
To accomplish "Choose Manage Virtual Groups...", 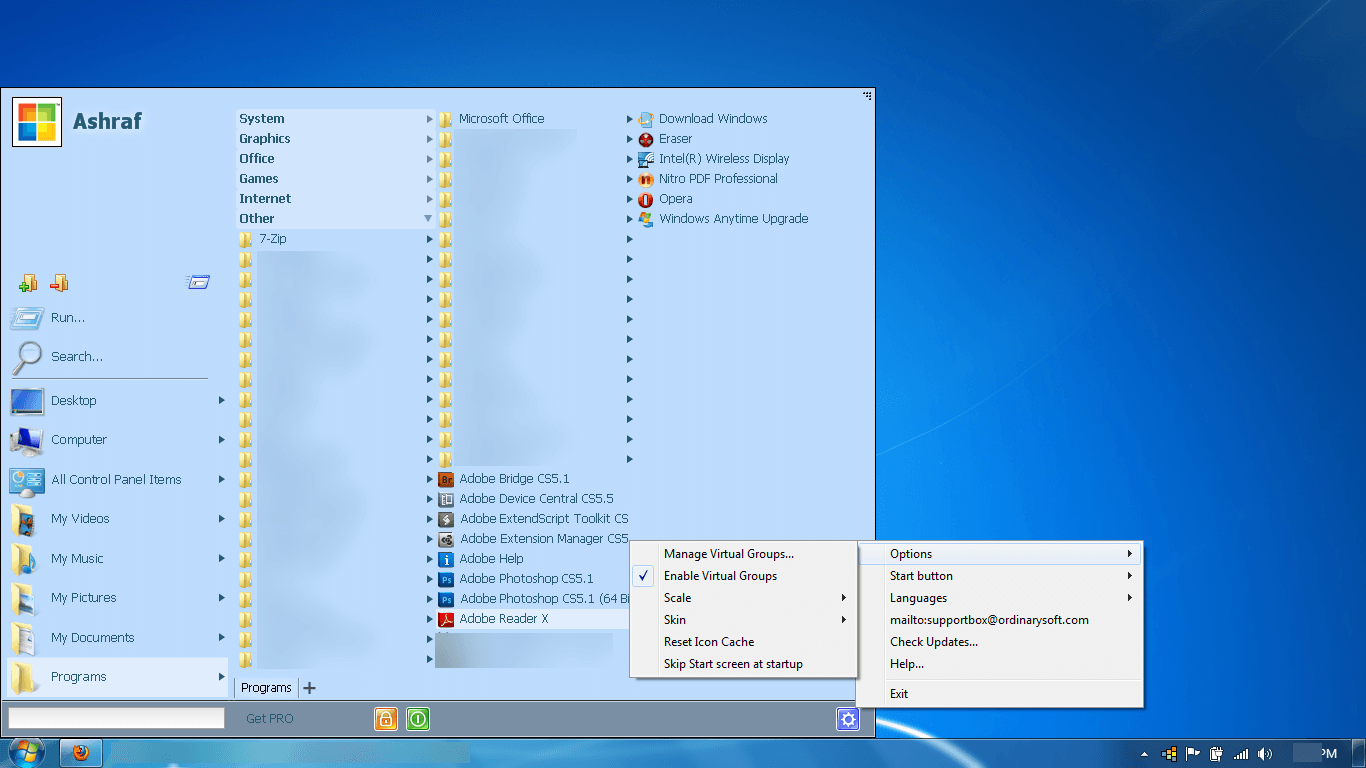I will (x=744, y=554).
